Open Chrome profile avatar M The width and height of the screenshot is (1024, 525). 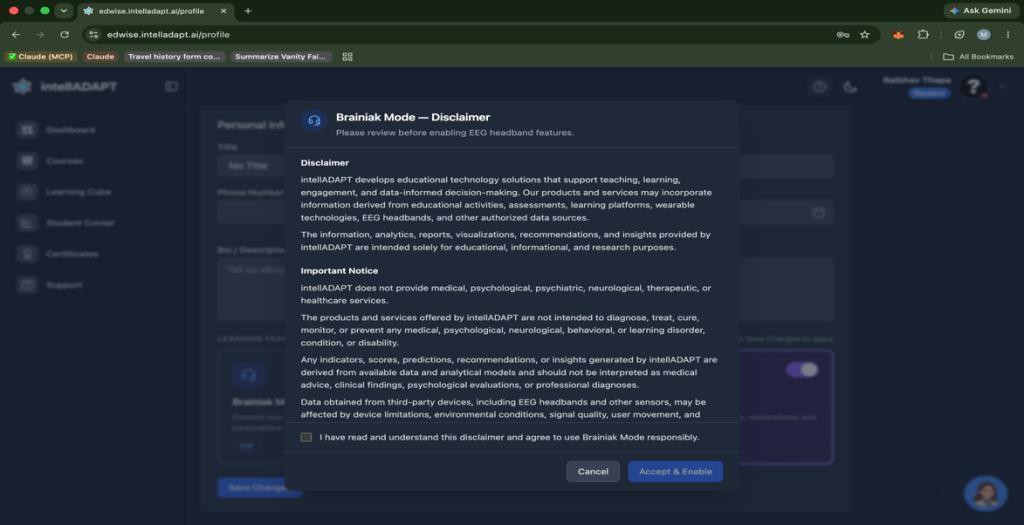pyautogui.click(x=984, y=35)
